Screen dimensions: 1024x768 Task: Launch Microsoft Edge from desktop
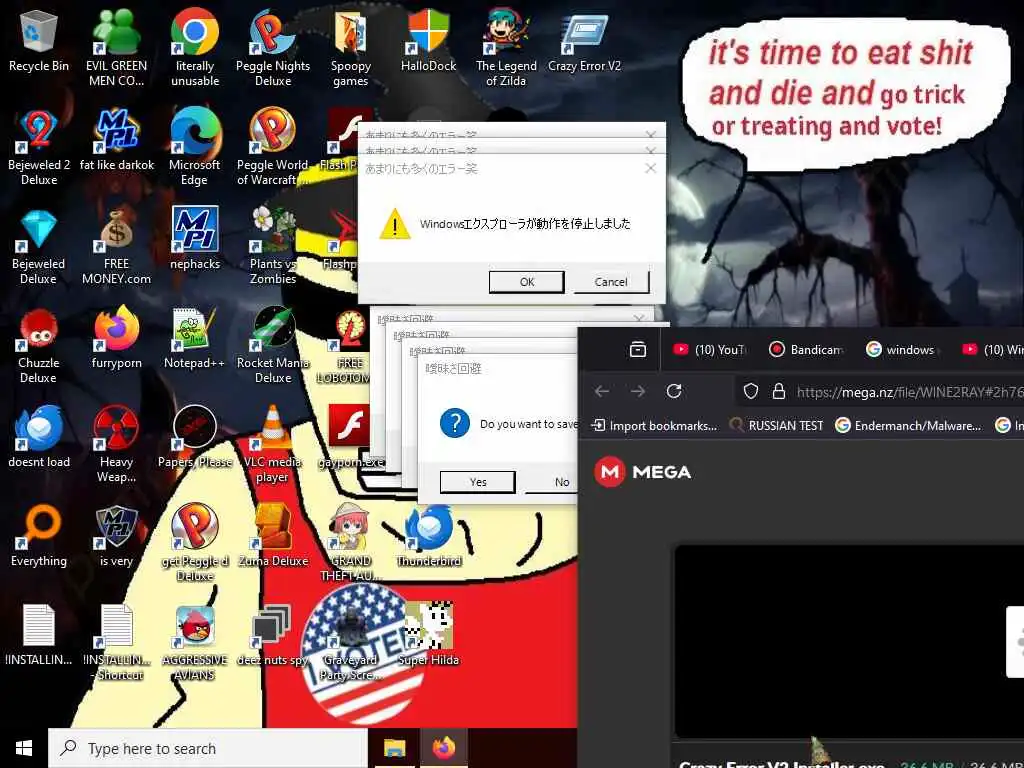tap(195, 147)
